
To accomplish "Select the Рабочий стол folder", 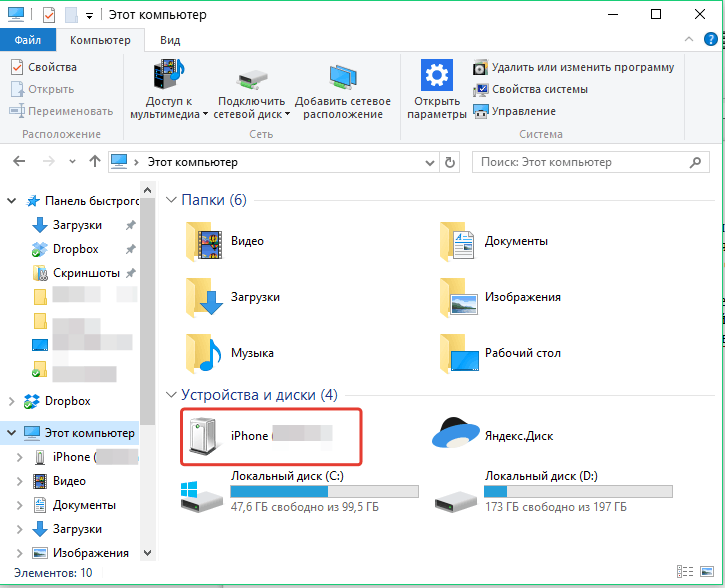I will 500,353.
